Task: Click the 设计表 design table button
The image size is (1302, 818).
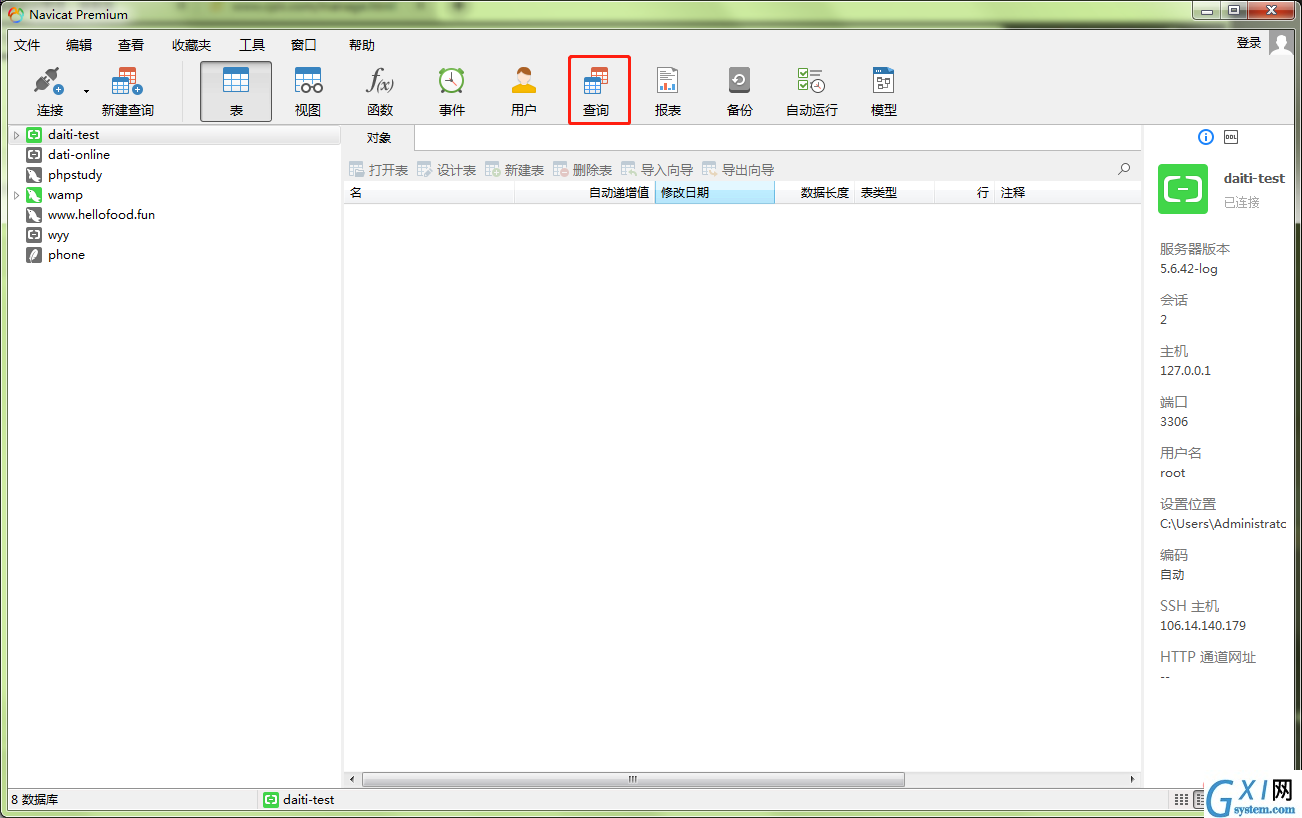Action: tap(447, 170)
